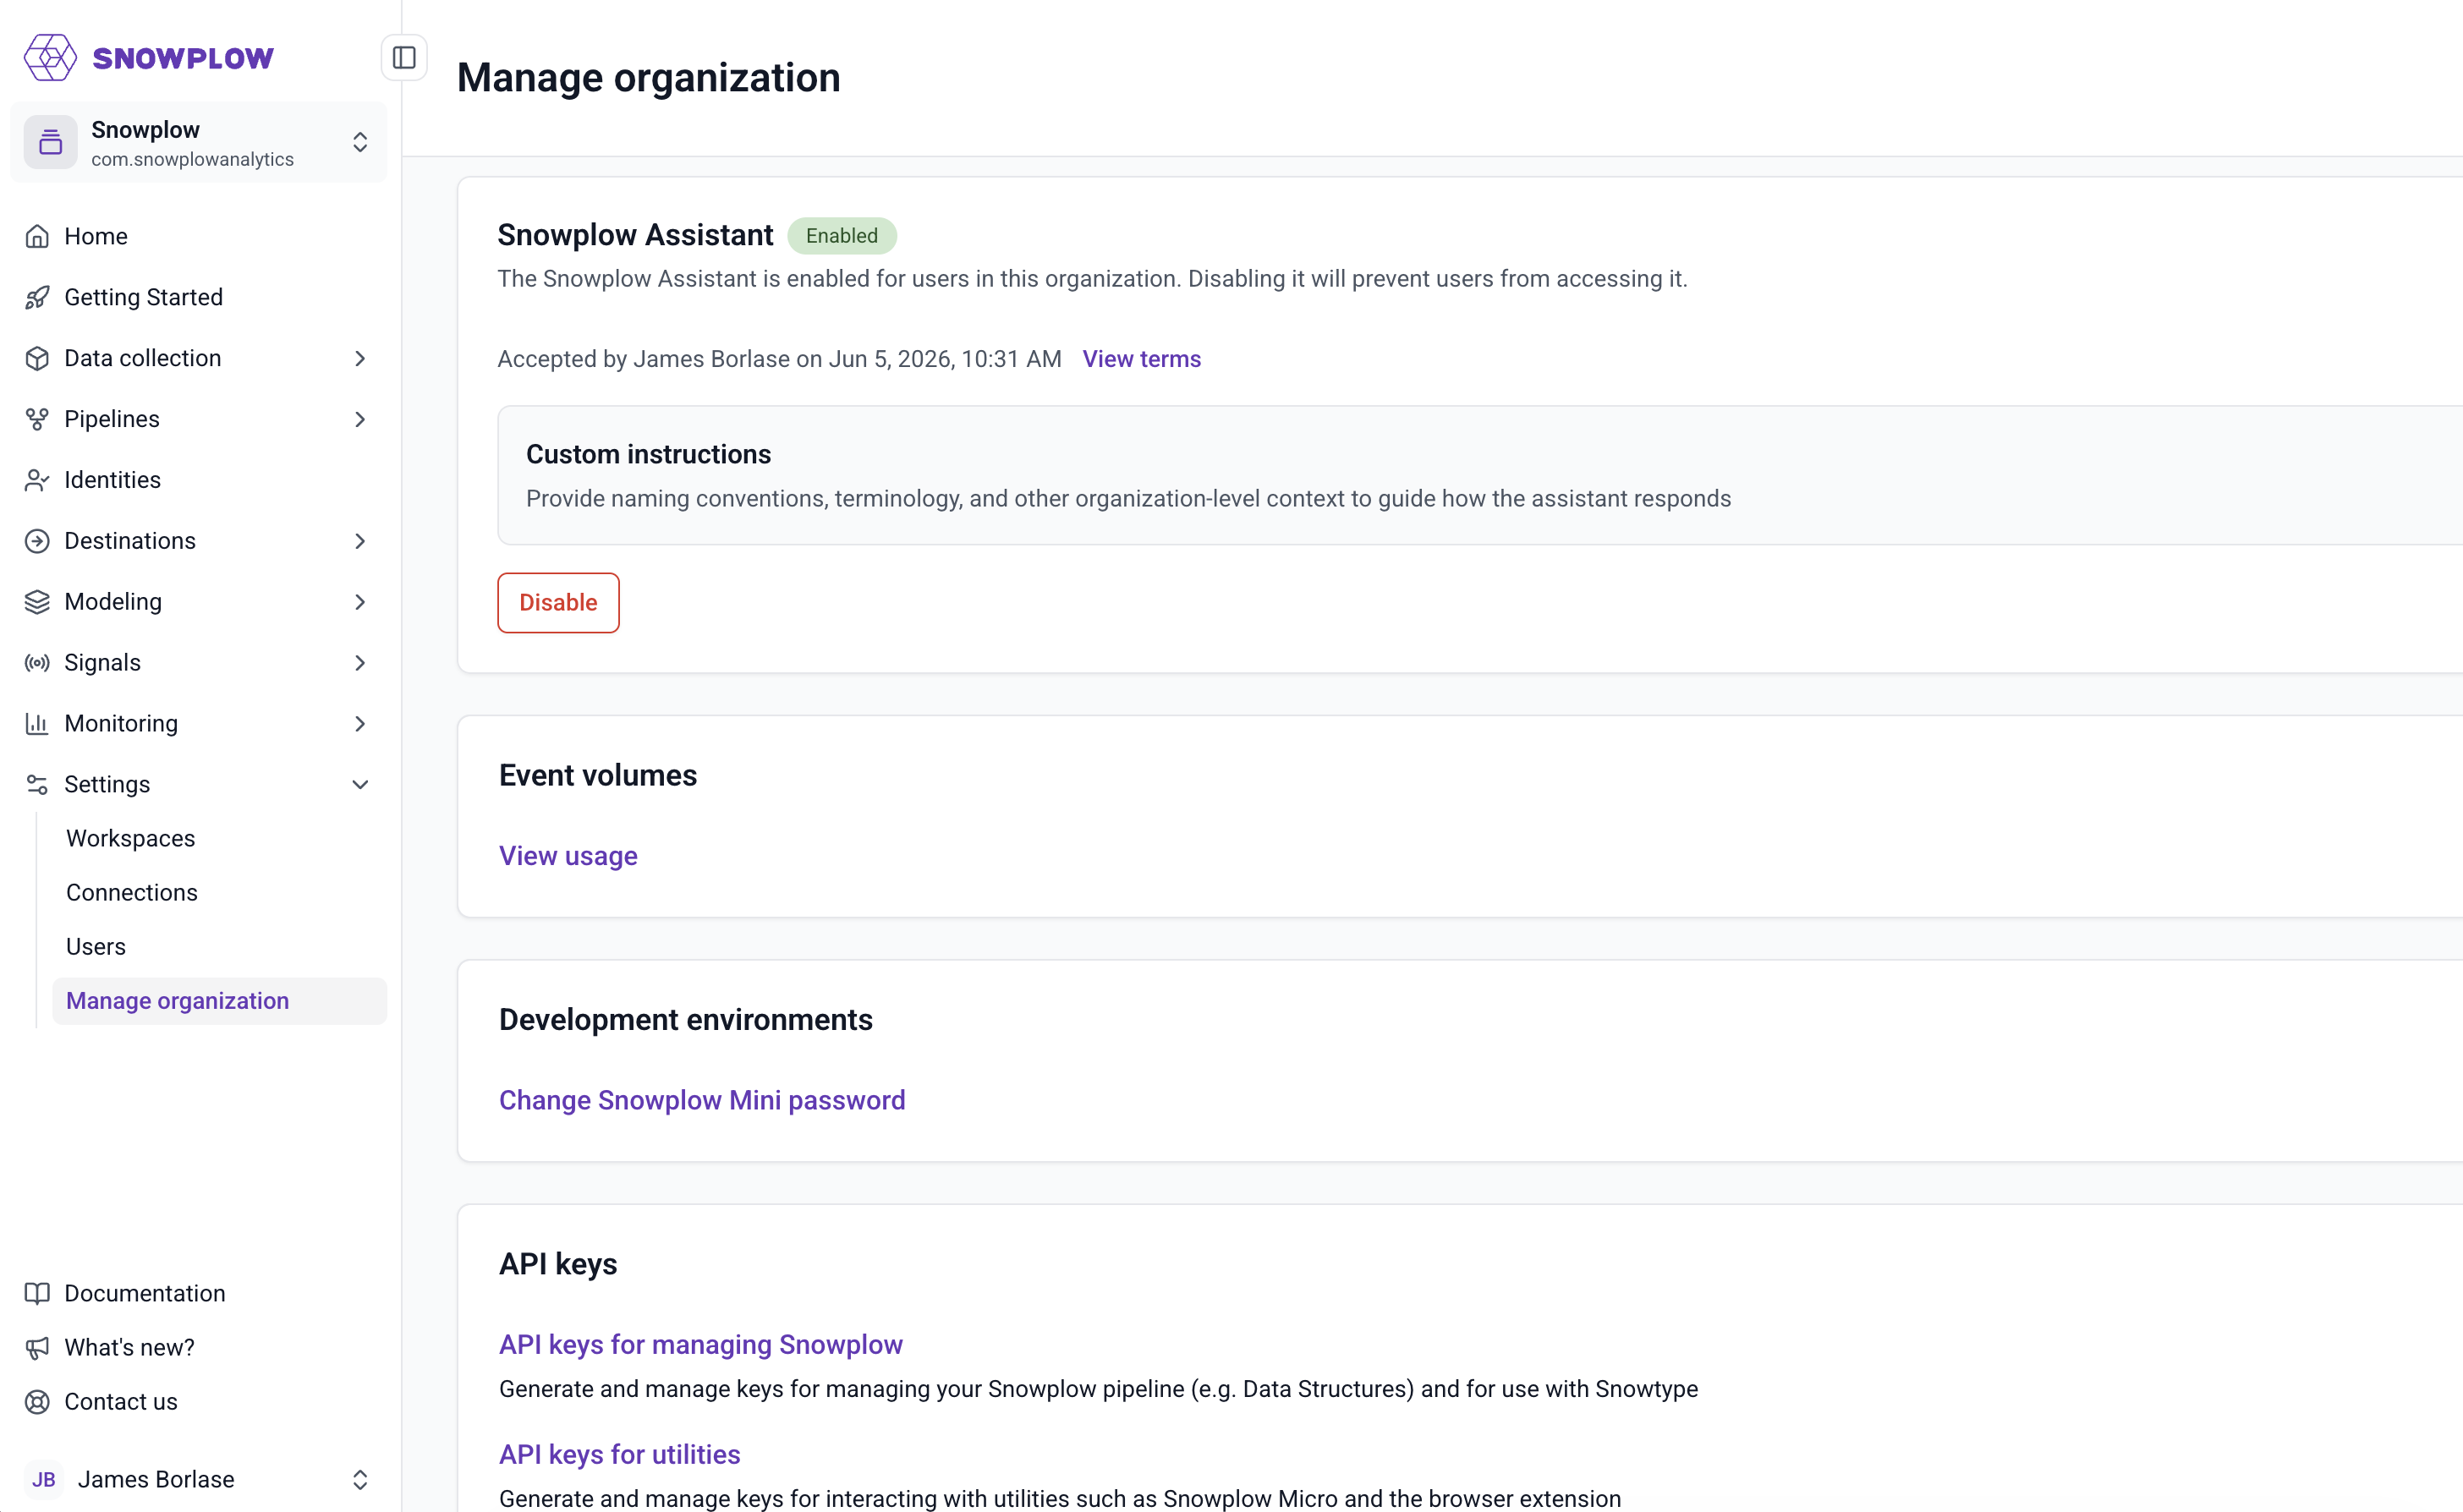
Task: Expand the Destinations submenu chevron
Action: click(360, 542)
